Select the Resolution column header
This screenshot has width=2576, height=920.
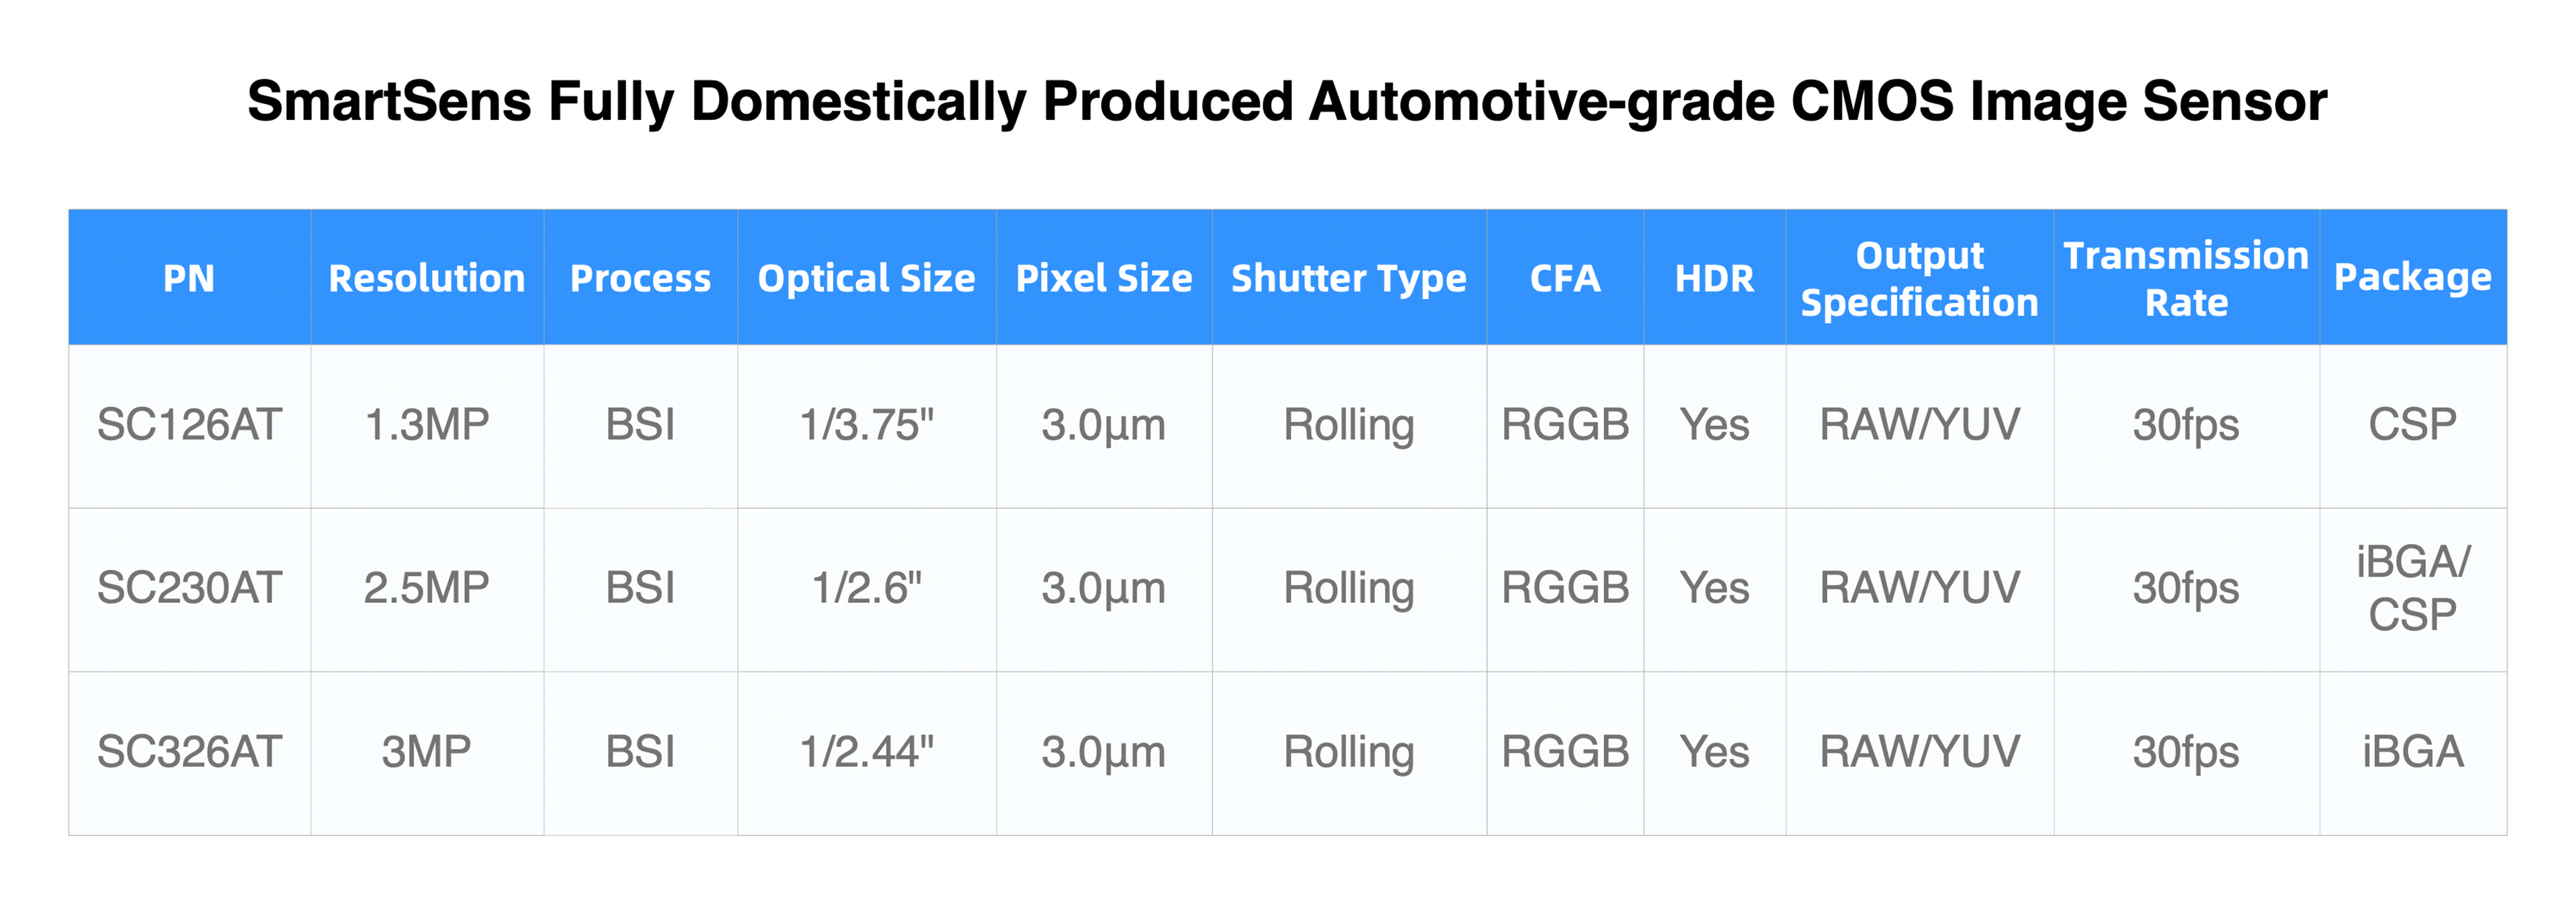pyautogui.click(x=427, y=278)
